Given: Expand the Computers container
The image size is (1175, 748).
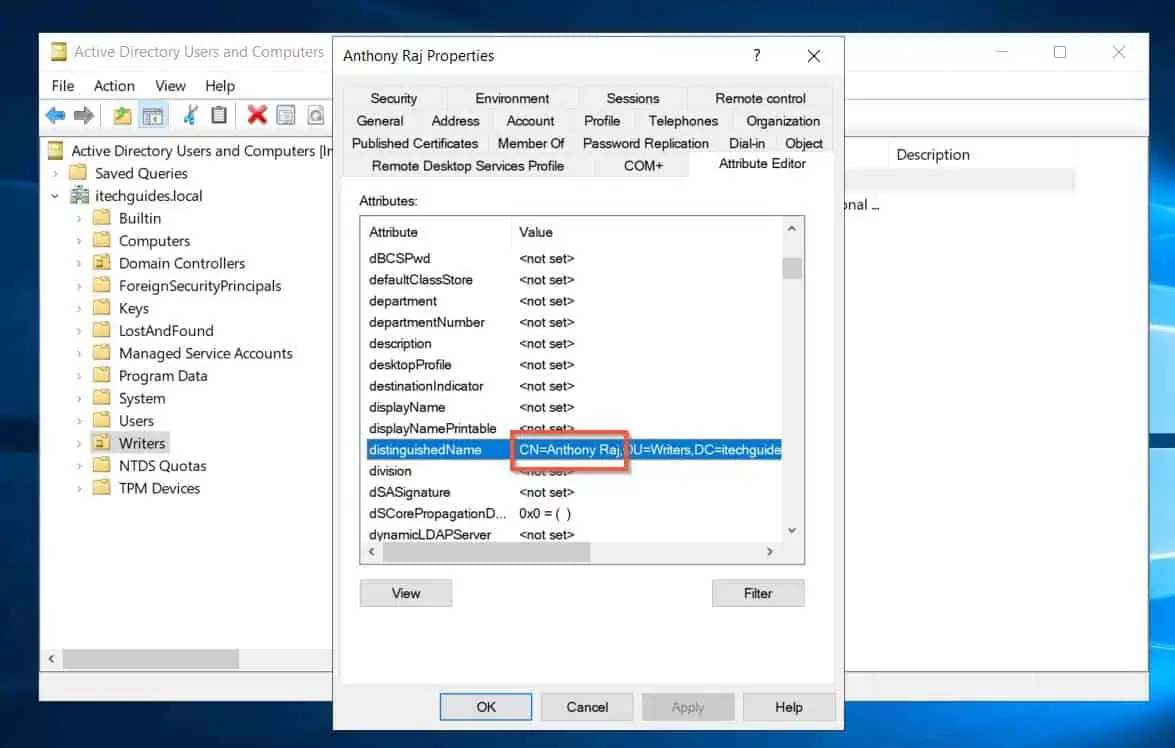Looking at the screenshot, I should click(79, 241).
